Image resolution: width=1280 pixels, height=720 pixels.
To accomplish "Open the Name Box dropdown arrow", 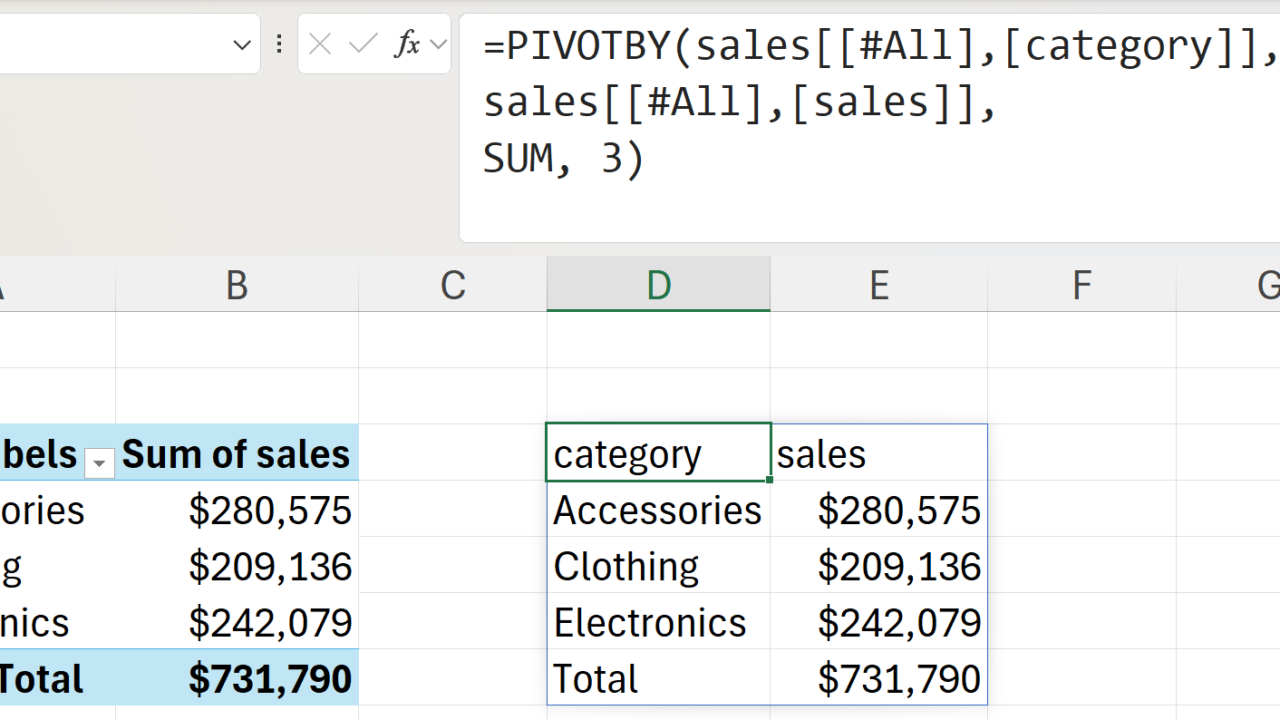I will (242, 45).
